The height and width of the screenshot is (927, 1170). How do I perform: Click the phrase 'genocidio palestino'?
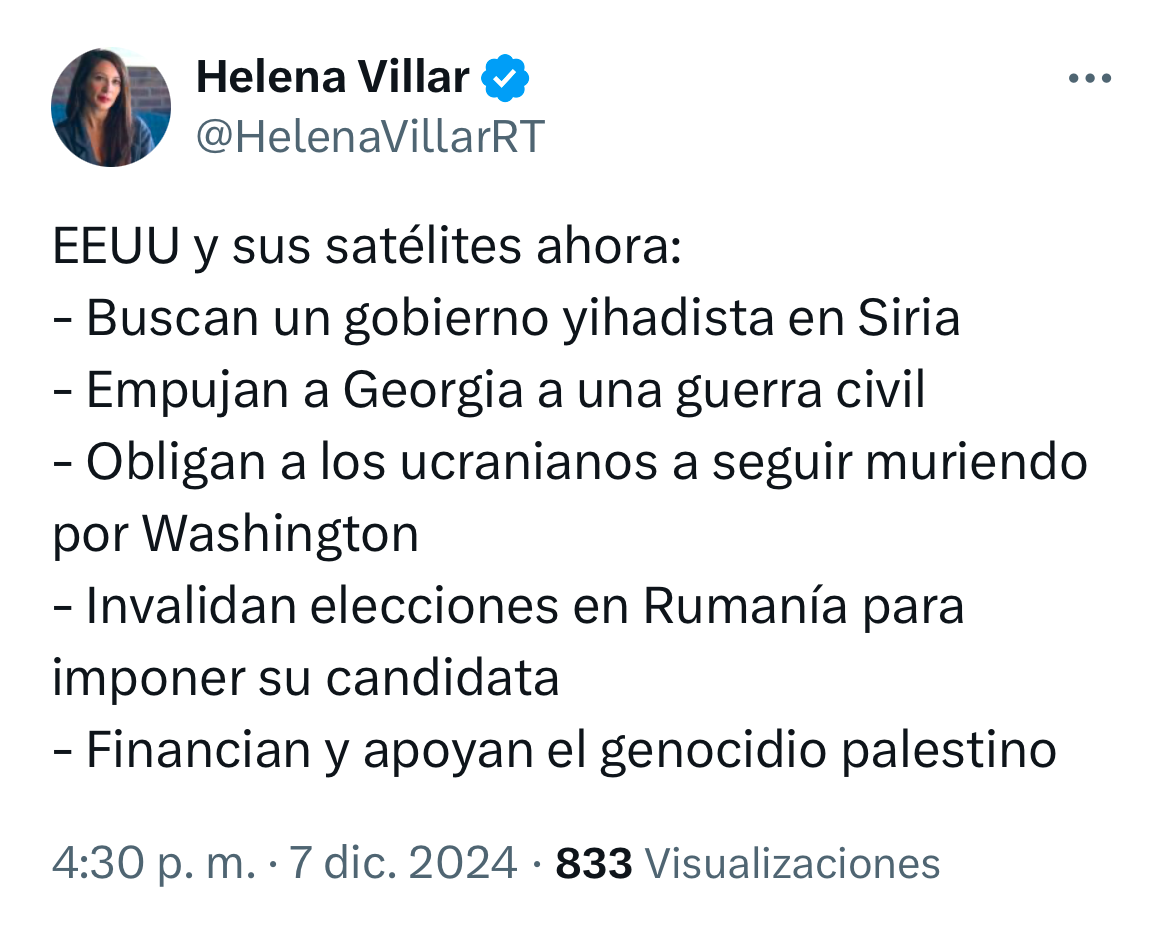(x=828, y=751)
